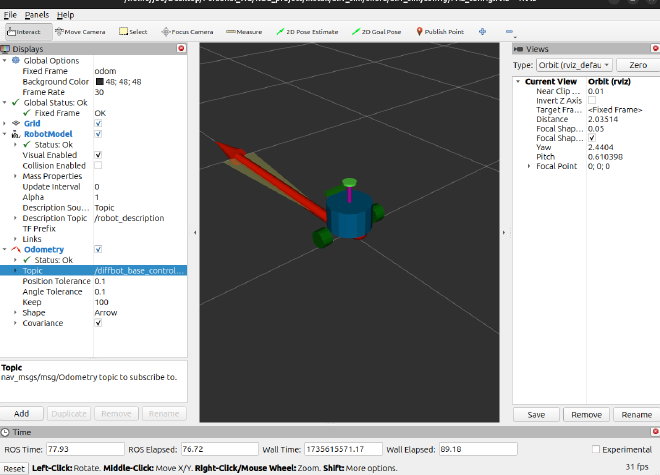Viewport: 660px width, 475px height.
Task: Click the Time panel clock icon
Action: [x=5, y=432]
